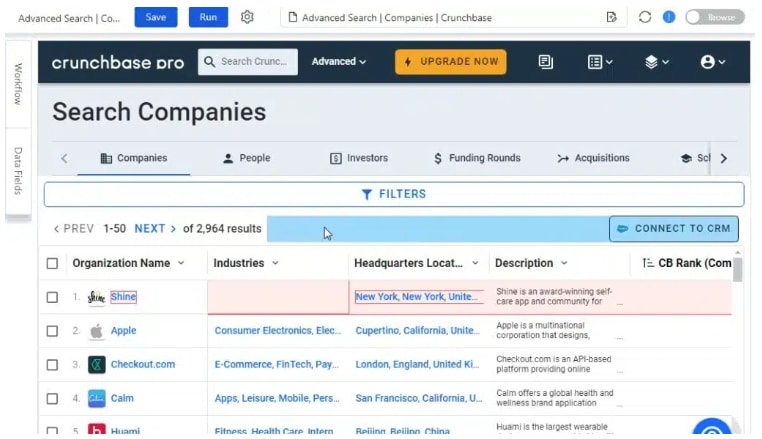Screen dimensions: 762x439
Task: Open the news feed icon in navbar
Action: tap(546, 62)
